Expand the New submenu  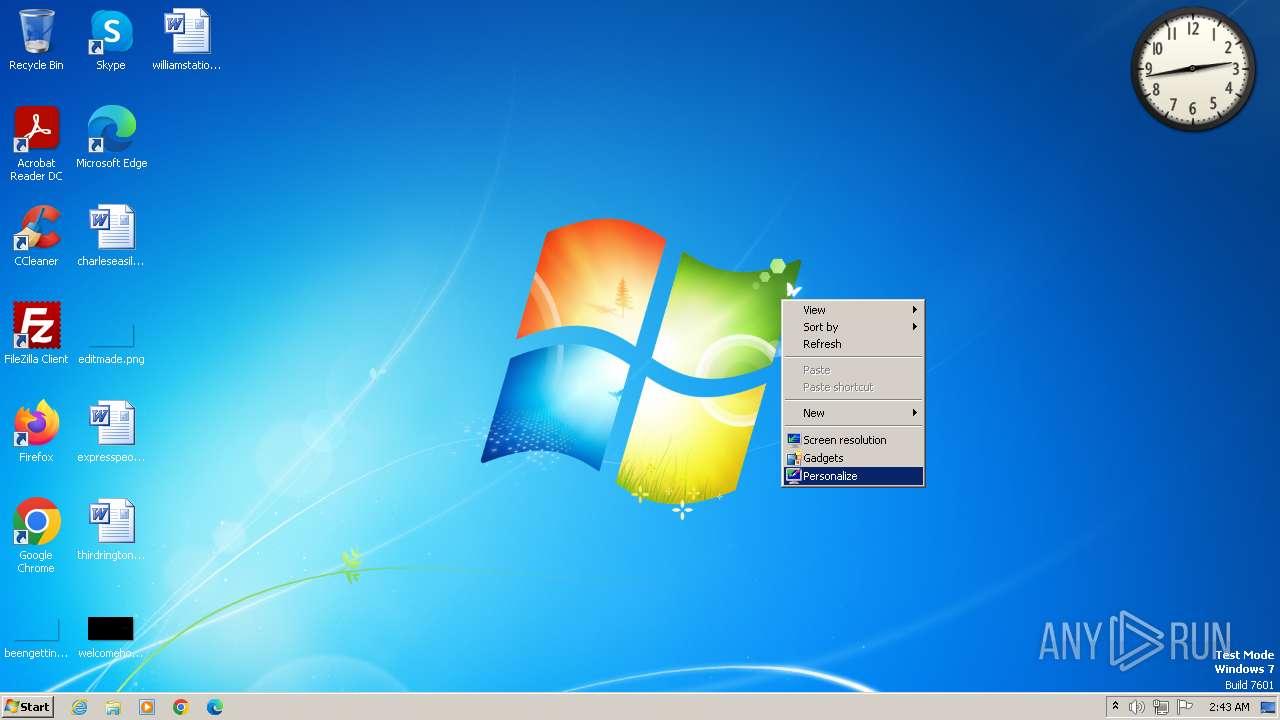[853, 413]
